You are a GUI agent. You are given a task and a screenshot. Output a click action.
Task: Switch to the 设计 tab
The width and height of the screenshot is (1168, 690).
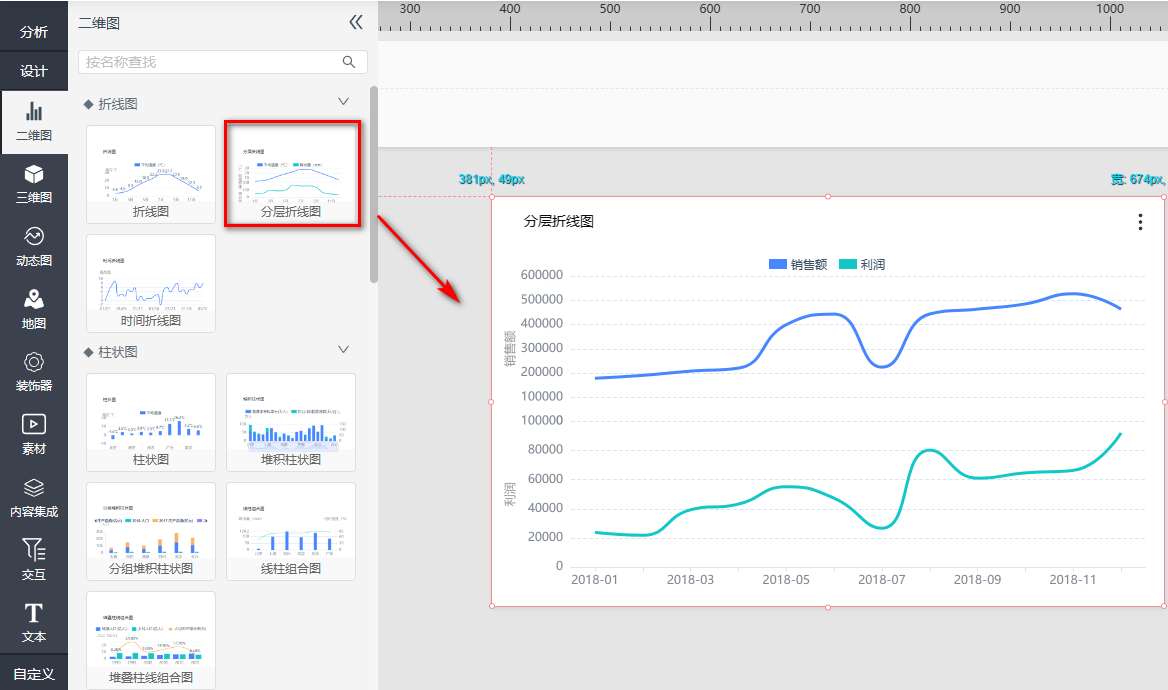[x=34, y=71]
